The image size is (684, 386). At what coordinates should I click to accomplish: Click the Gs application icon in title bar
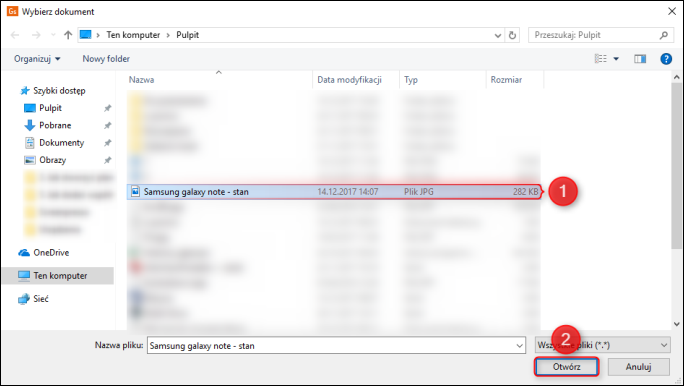pos(12,11)
